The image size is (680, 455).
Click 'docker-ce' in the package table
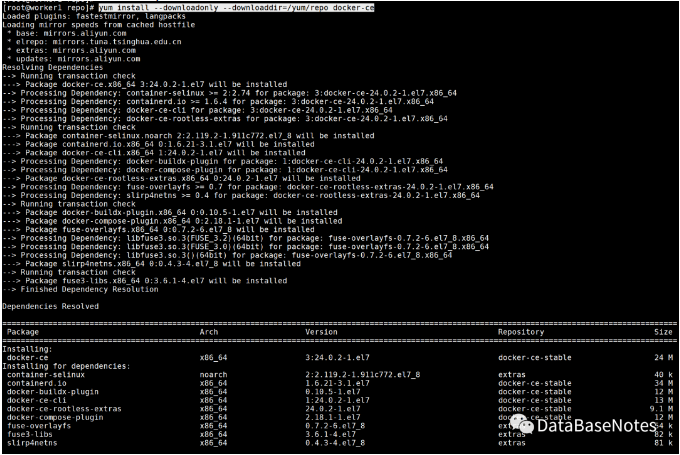[27, 357]
